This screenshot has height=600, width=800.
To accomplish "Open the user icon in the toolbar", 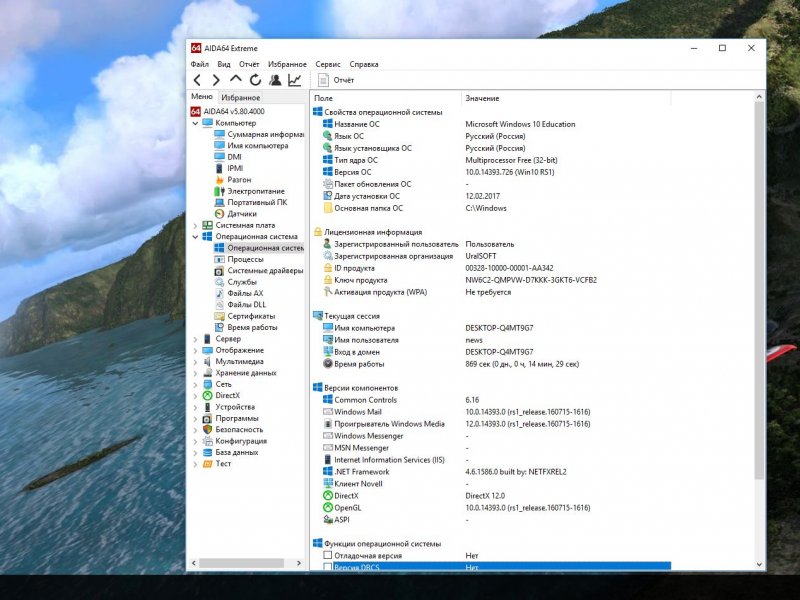I will coord(275,80).
